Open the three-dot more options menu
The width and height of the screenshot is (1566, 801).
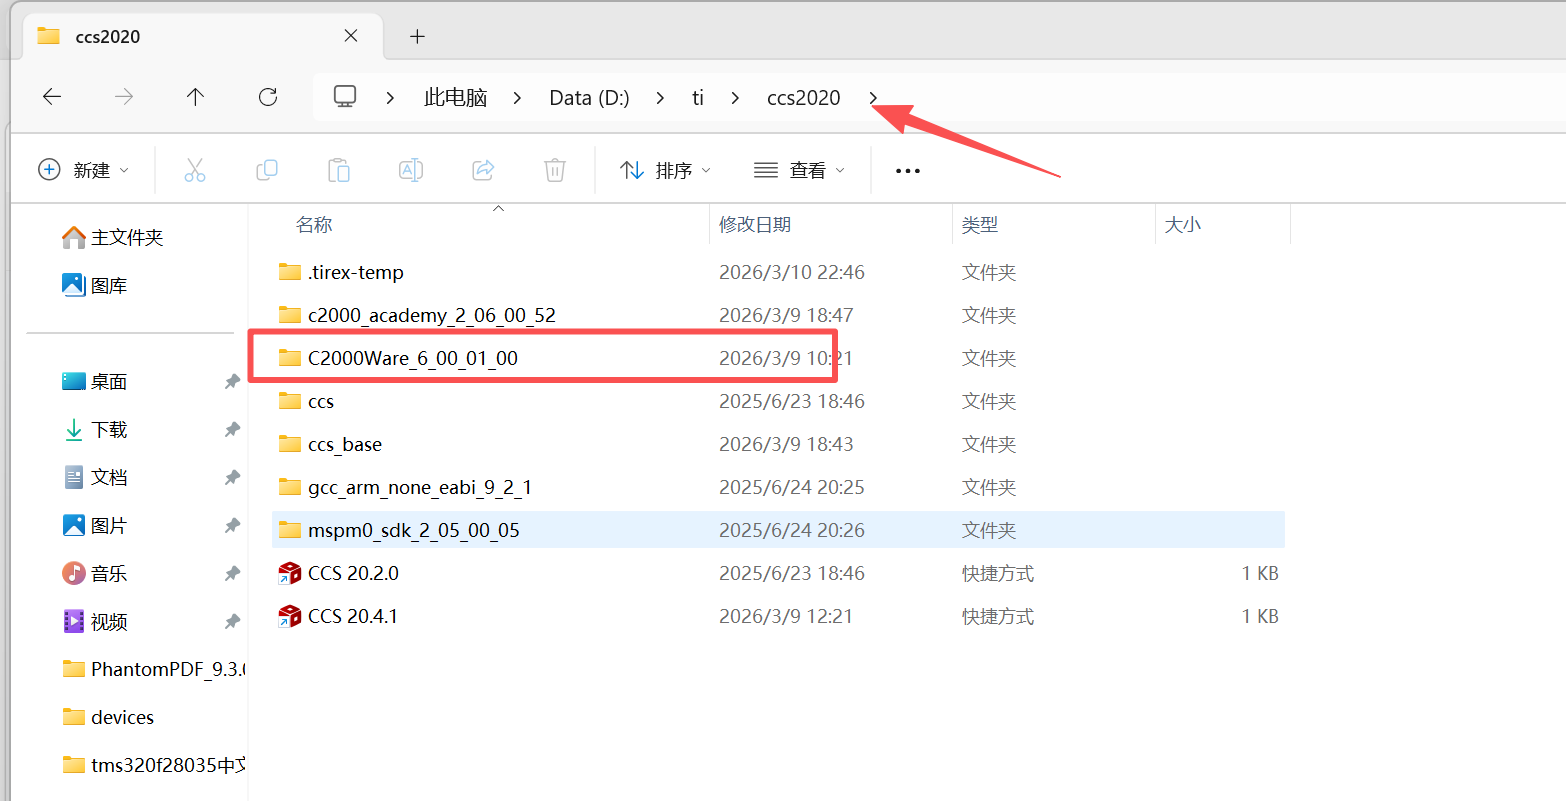[x=908, y=170]
